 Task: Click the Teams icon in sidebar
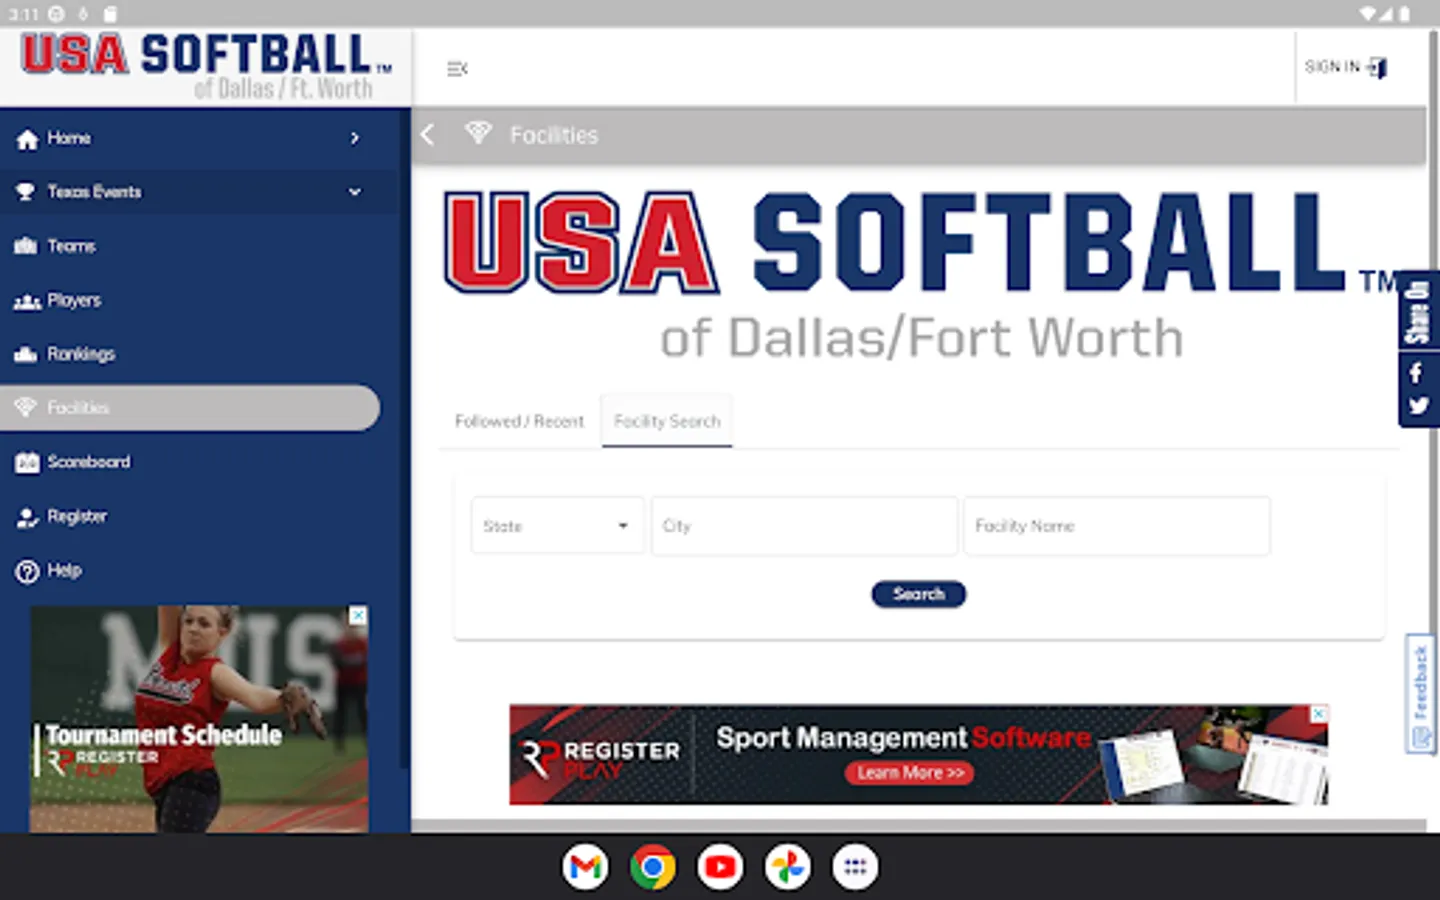[x=26, y=246]
